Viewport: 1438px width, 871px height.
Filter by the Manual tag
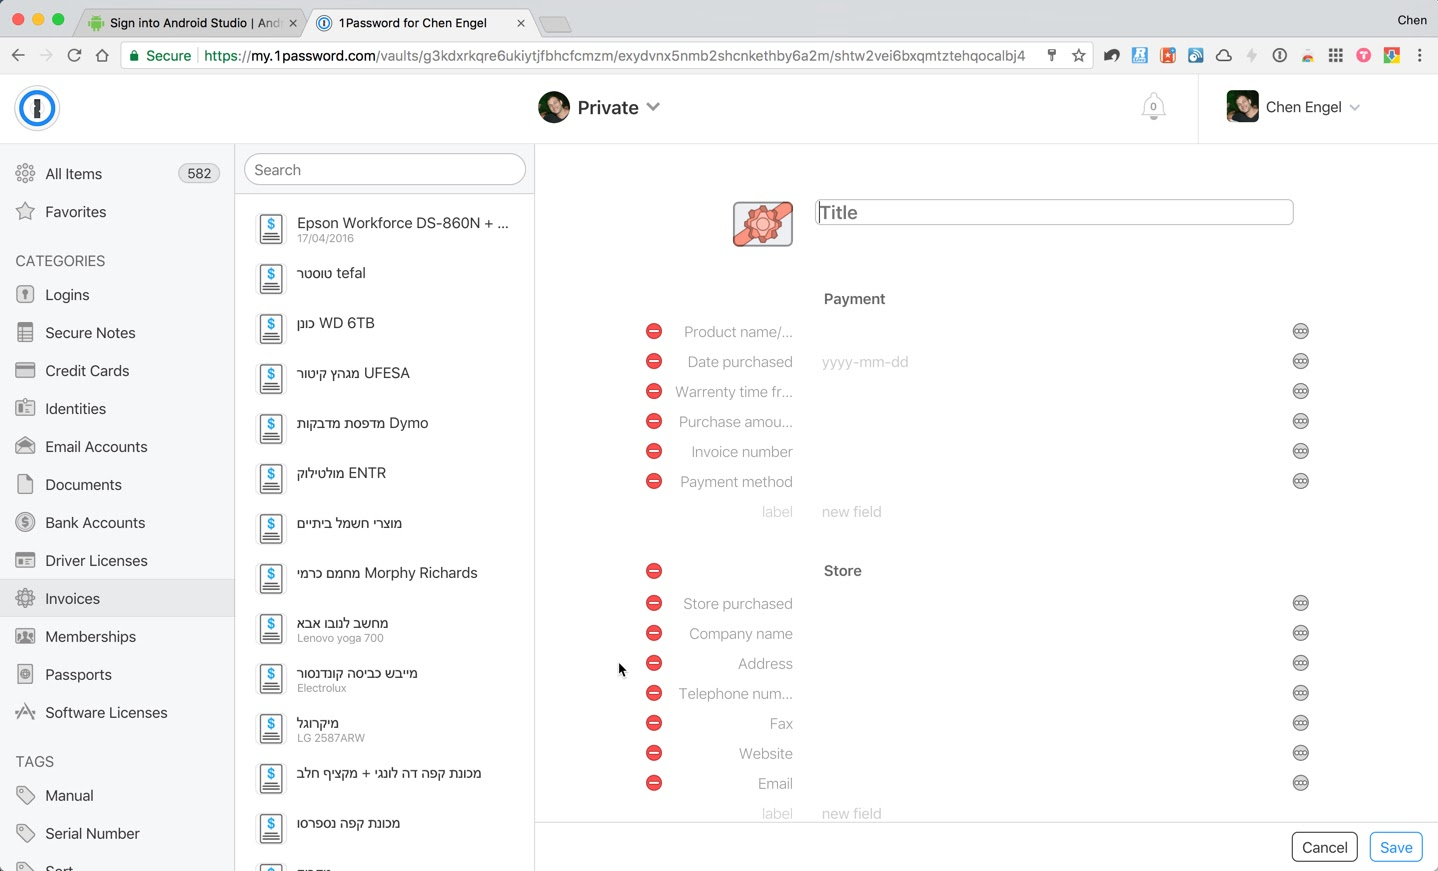tap(117, 796)
